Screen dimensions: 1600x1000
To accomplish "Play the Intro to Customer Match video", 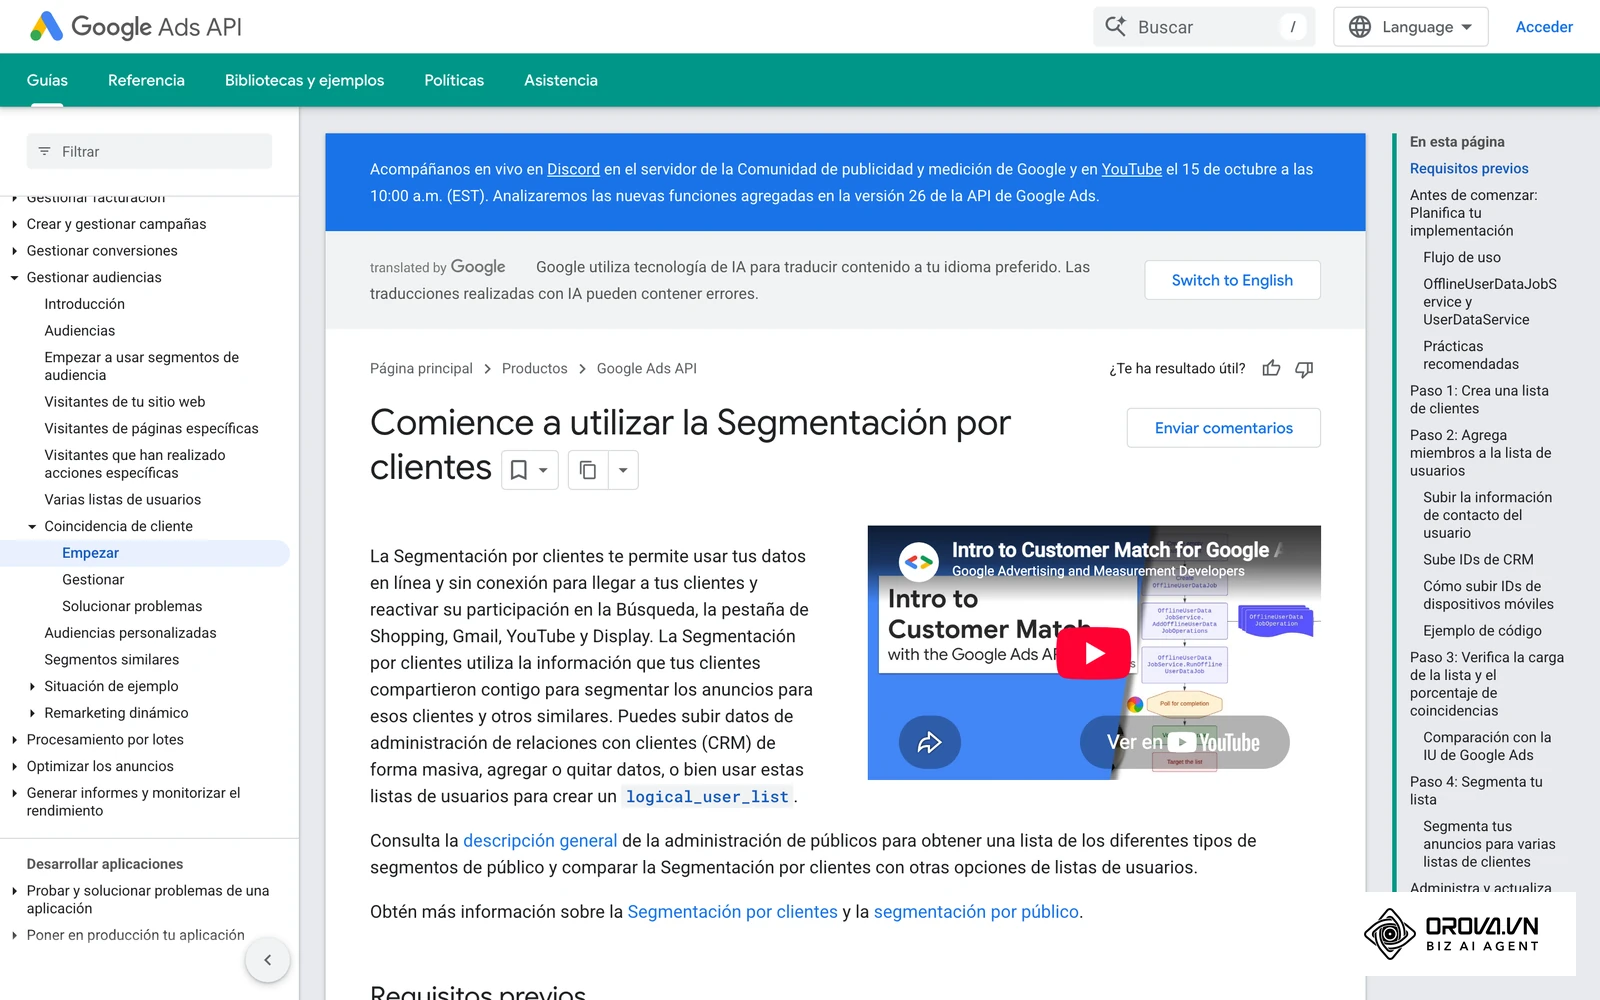I will (x=1094, y=653).
